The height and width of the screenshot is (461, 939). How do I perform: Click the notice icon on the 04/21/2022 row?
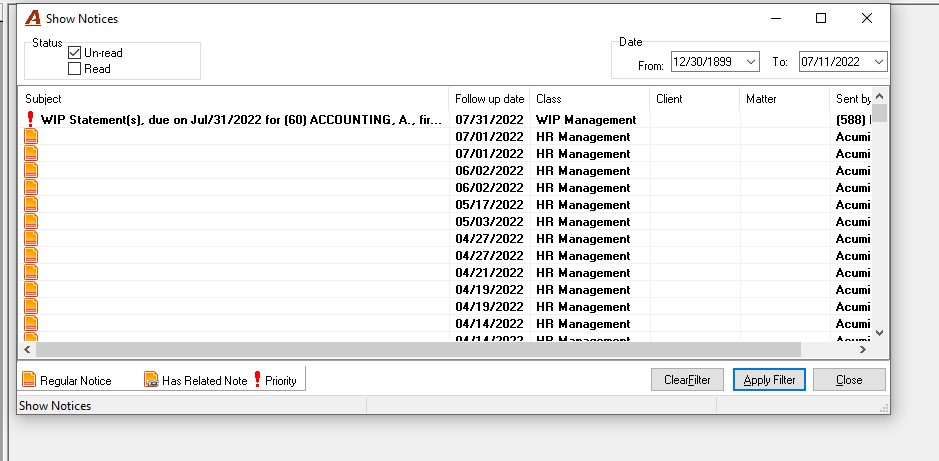click(x=31, y=272)
